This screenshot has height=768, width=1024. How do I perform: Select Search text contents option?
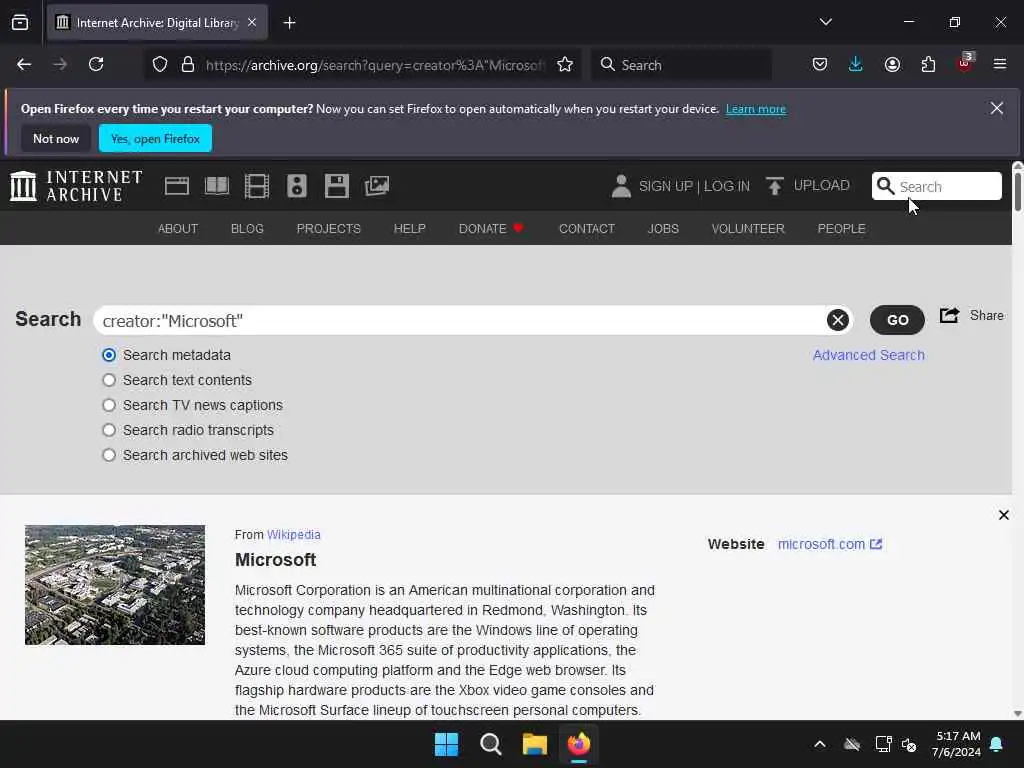tap(109, 380)
